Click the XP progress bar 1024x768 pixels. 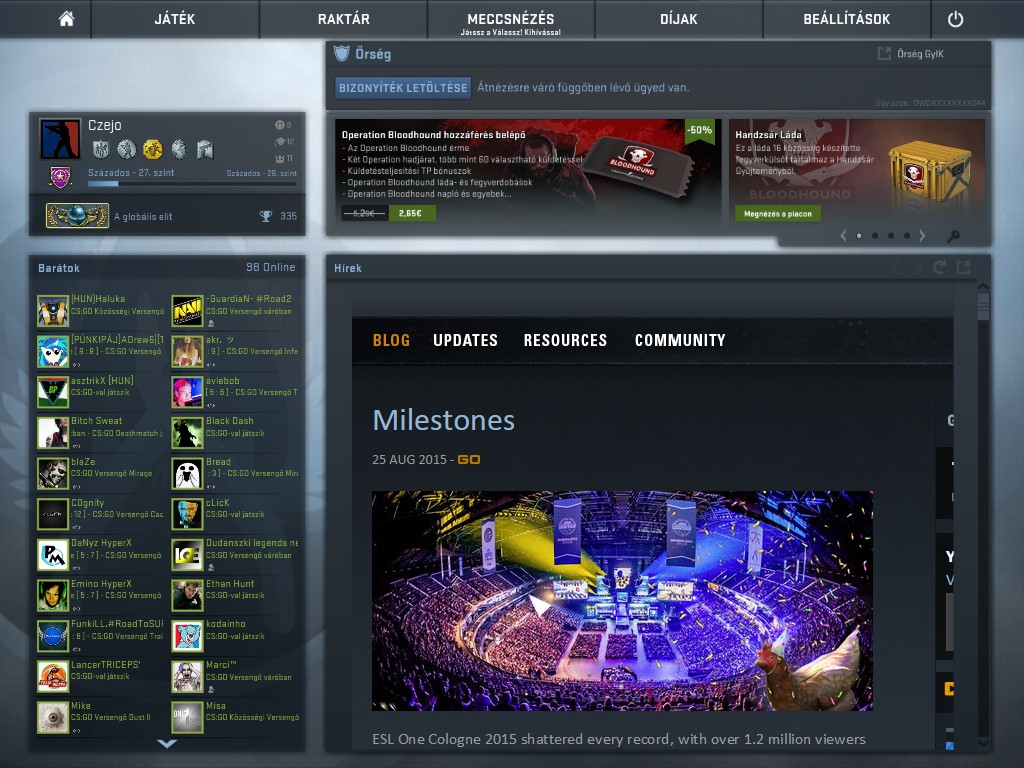tap(193, 184)
